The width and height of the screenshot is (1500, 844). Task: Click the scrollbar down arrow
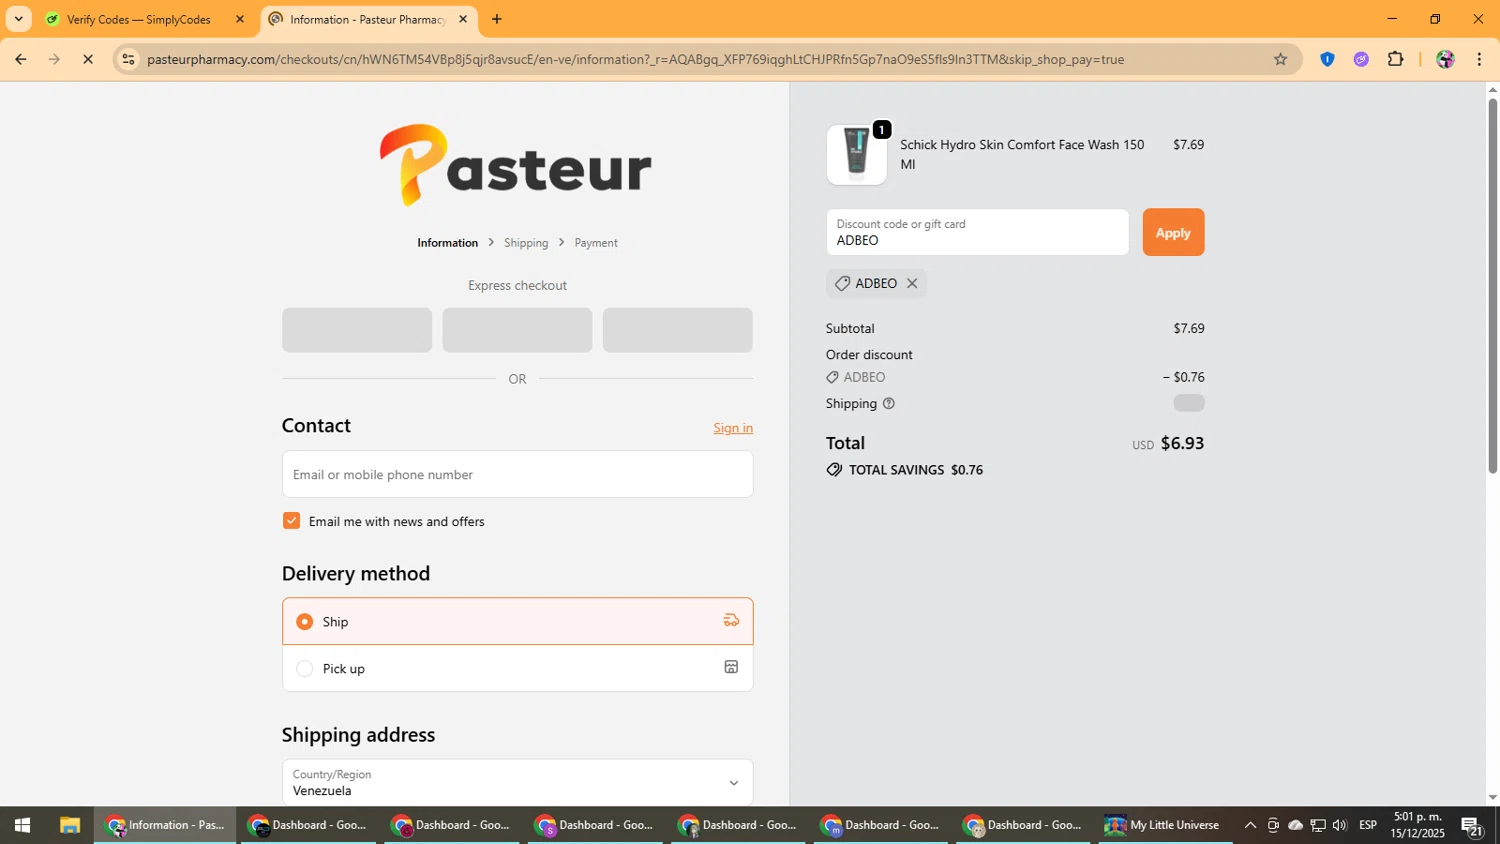tap(1492, 798)
